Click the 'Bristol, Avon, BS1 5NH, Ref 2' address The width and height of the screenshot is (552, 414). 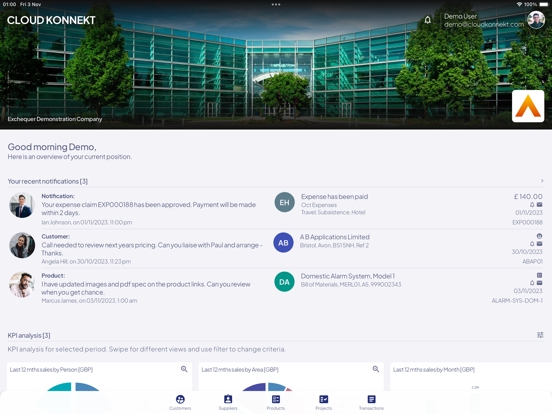[334, 245]
